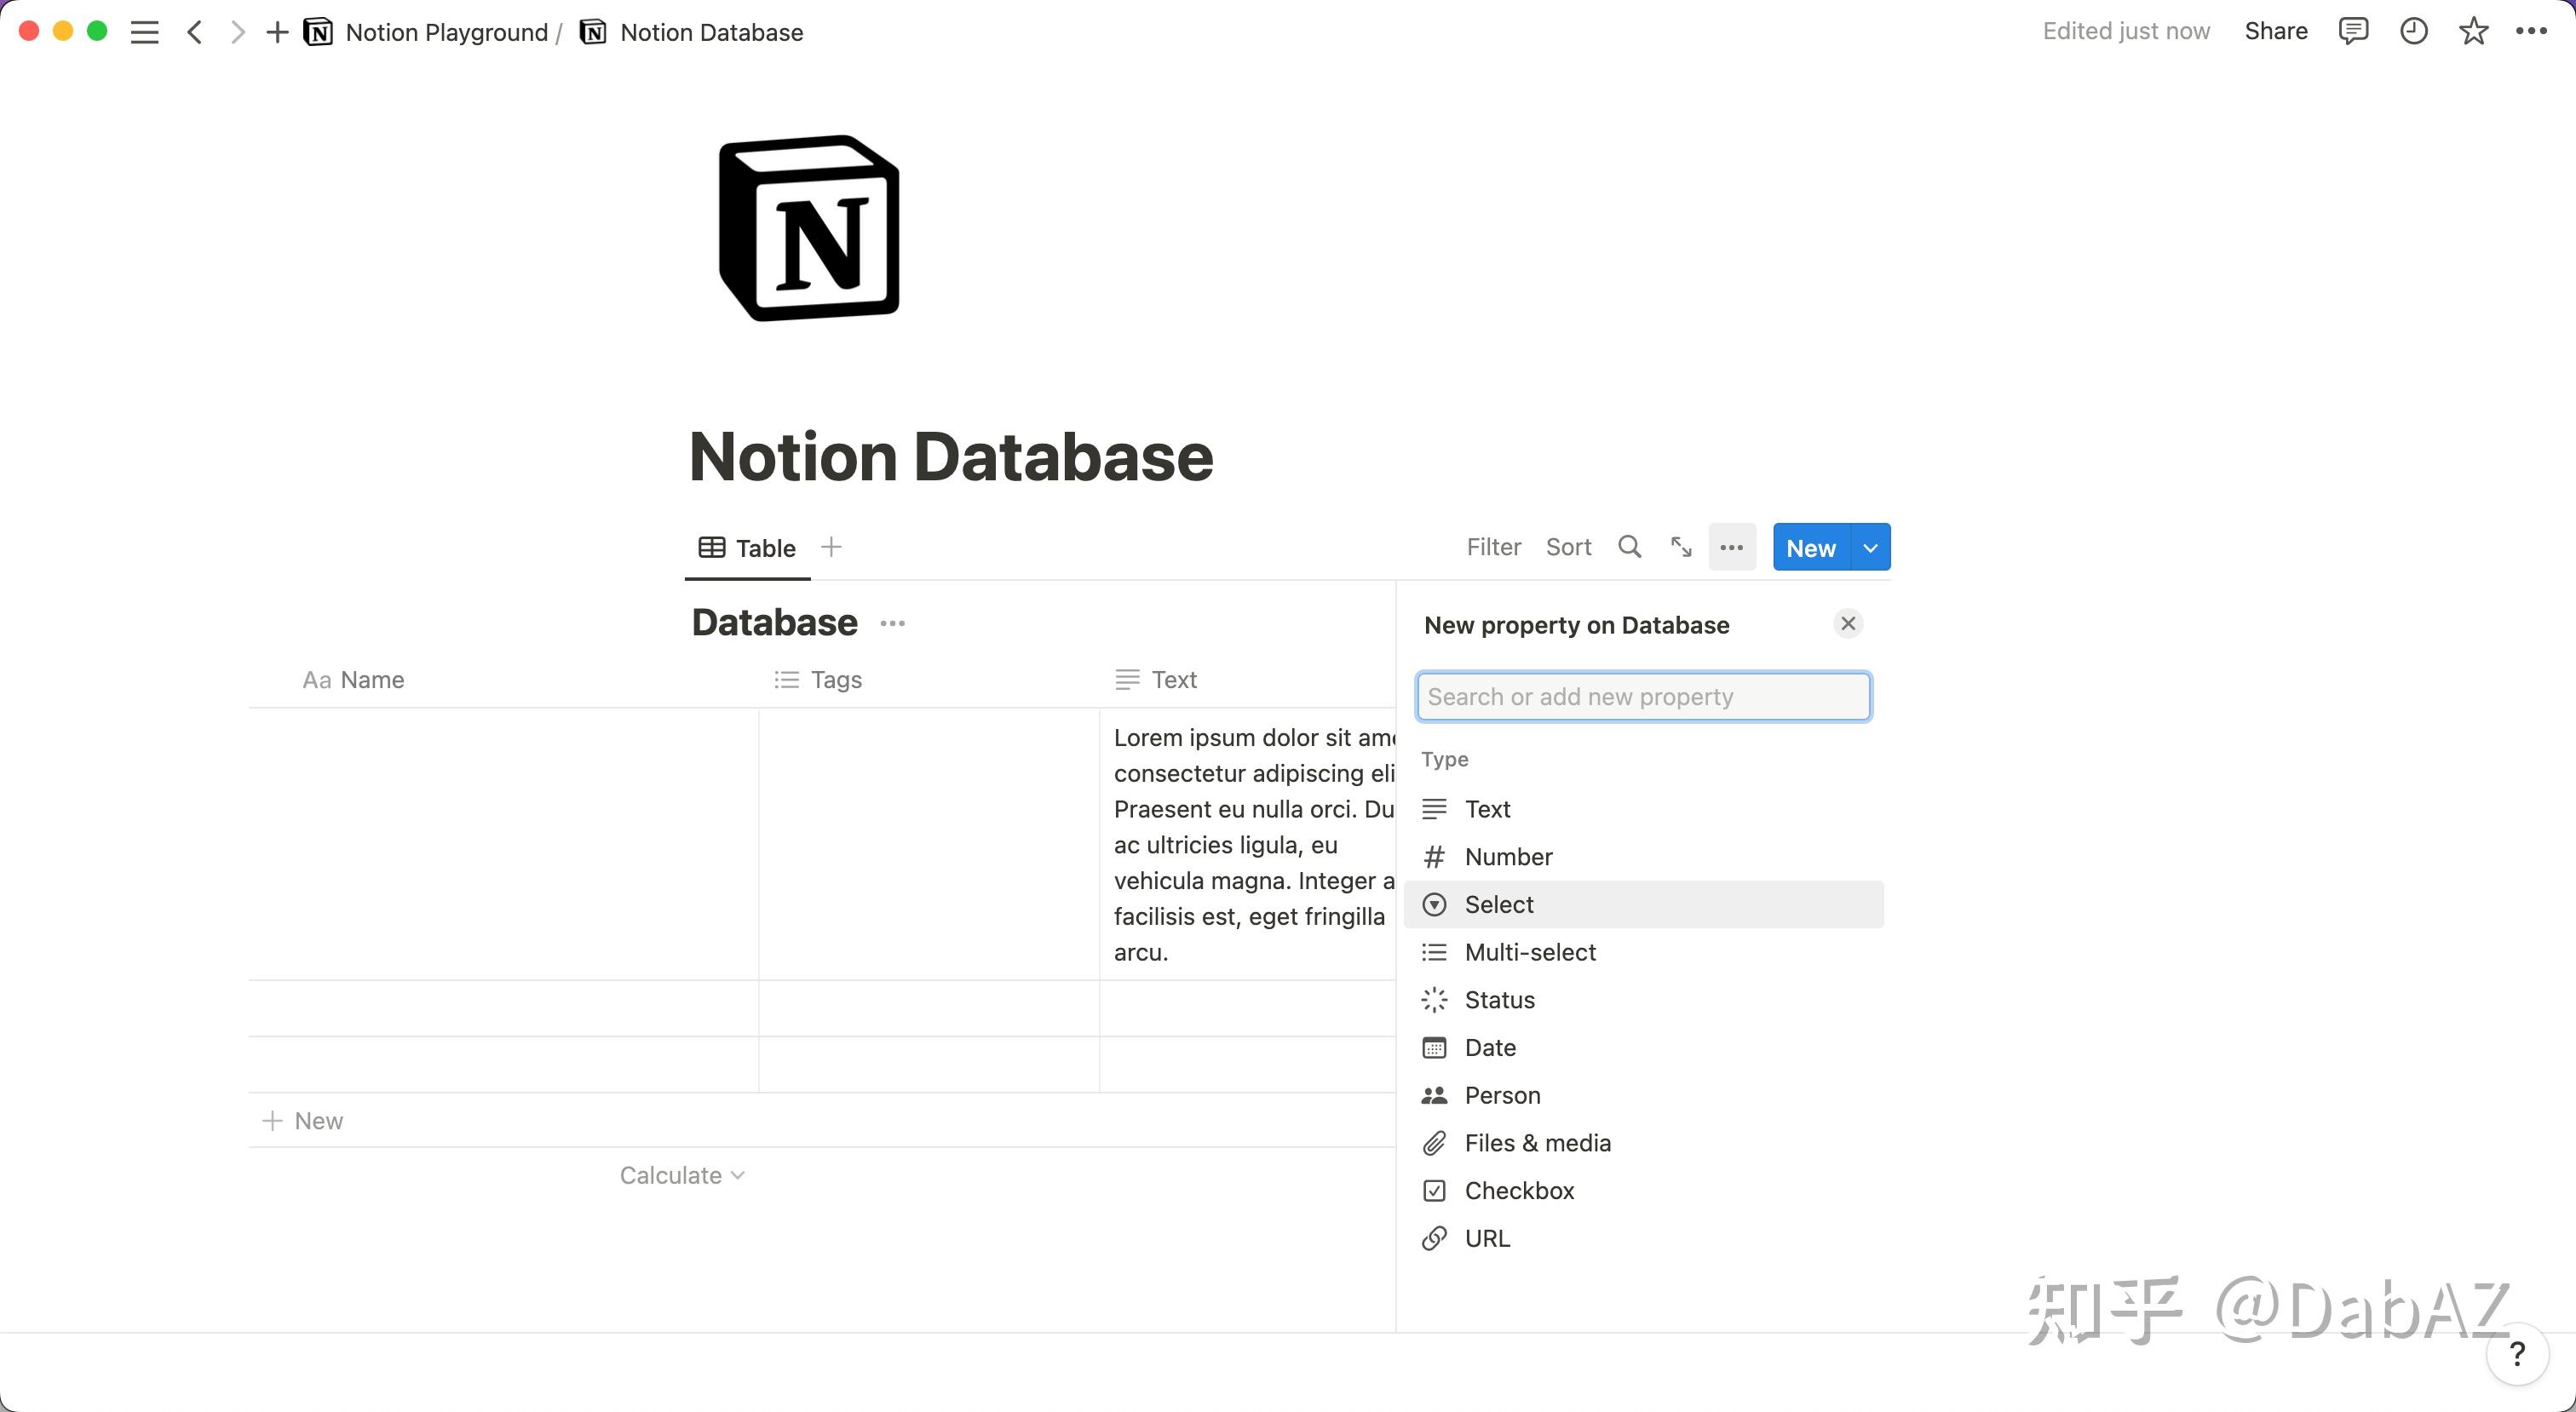This screenshot has width=2576, height=1412.
Task: Add page to favorites with the star icon
Action: pos(2473,31)
